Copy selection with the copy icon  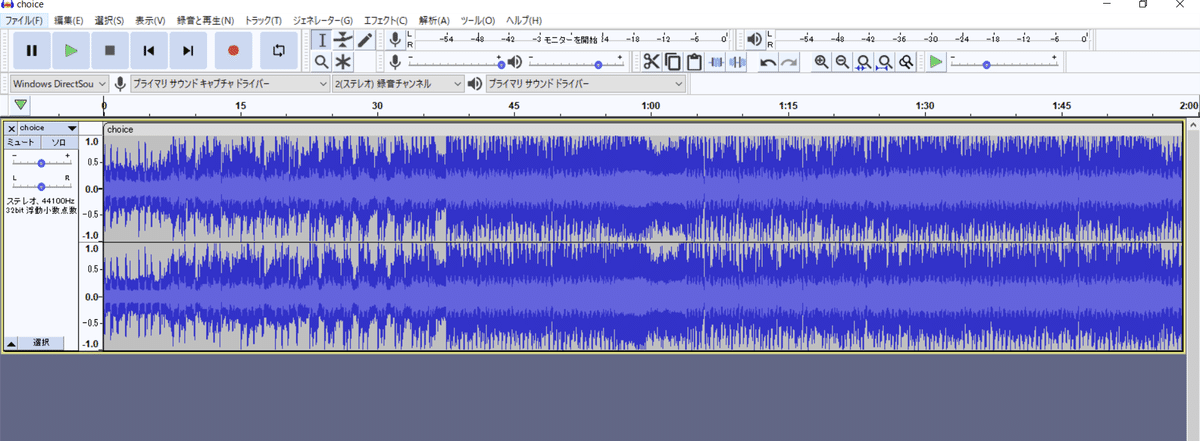[673, 62]
